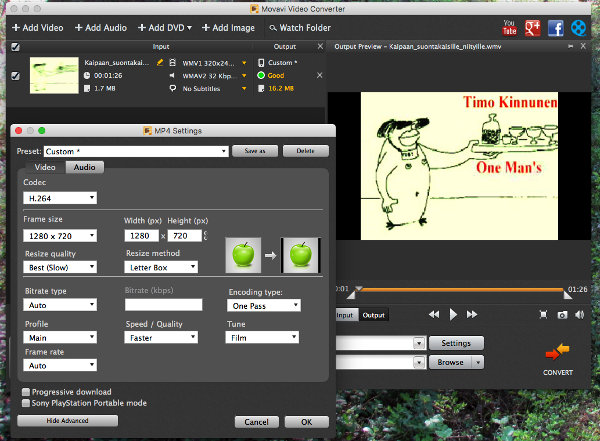Click the rewind playback button
600x441 pixels.
[434, 315]
